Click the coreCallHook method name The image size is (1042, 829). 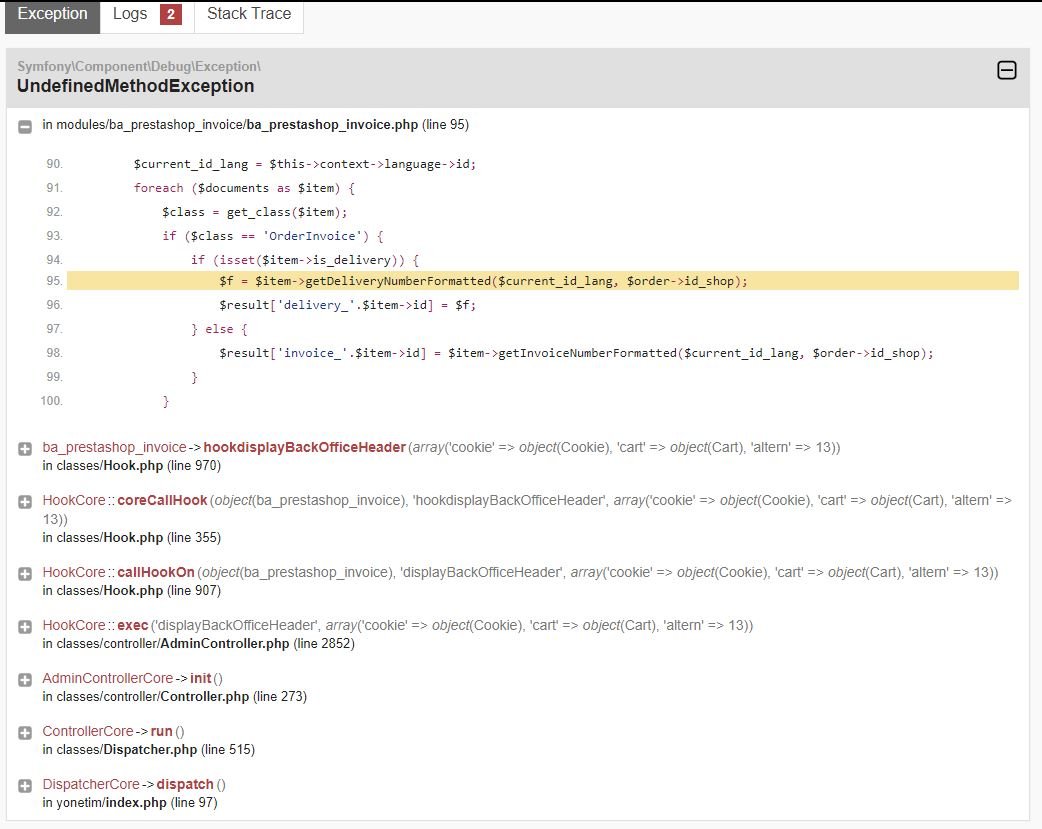[162, 501]
